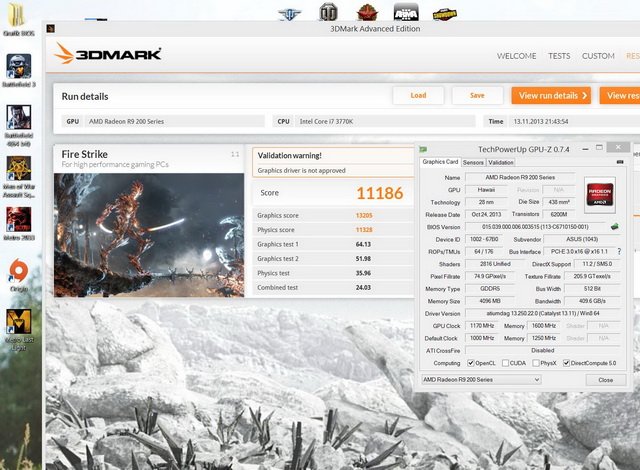Toggle the PhysX checkbox
The height and width of the screenshot is (470, 640).
(x=535, y=363)
